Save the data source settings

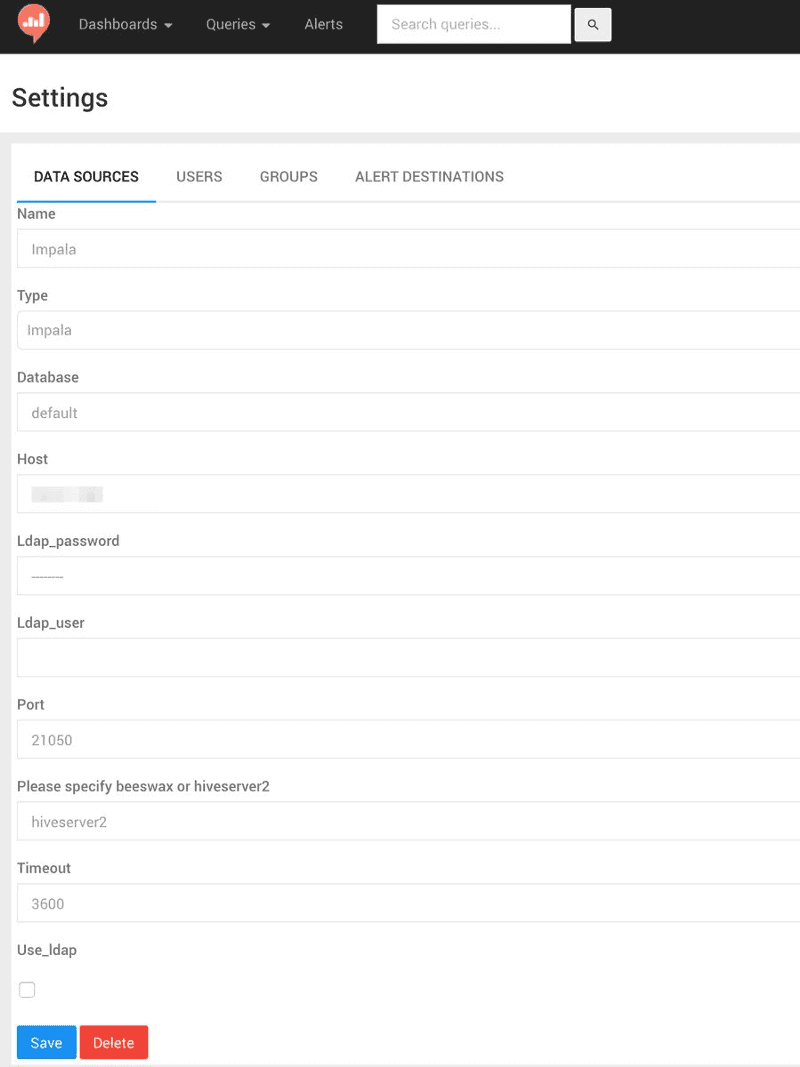46,1042
